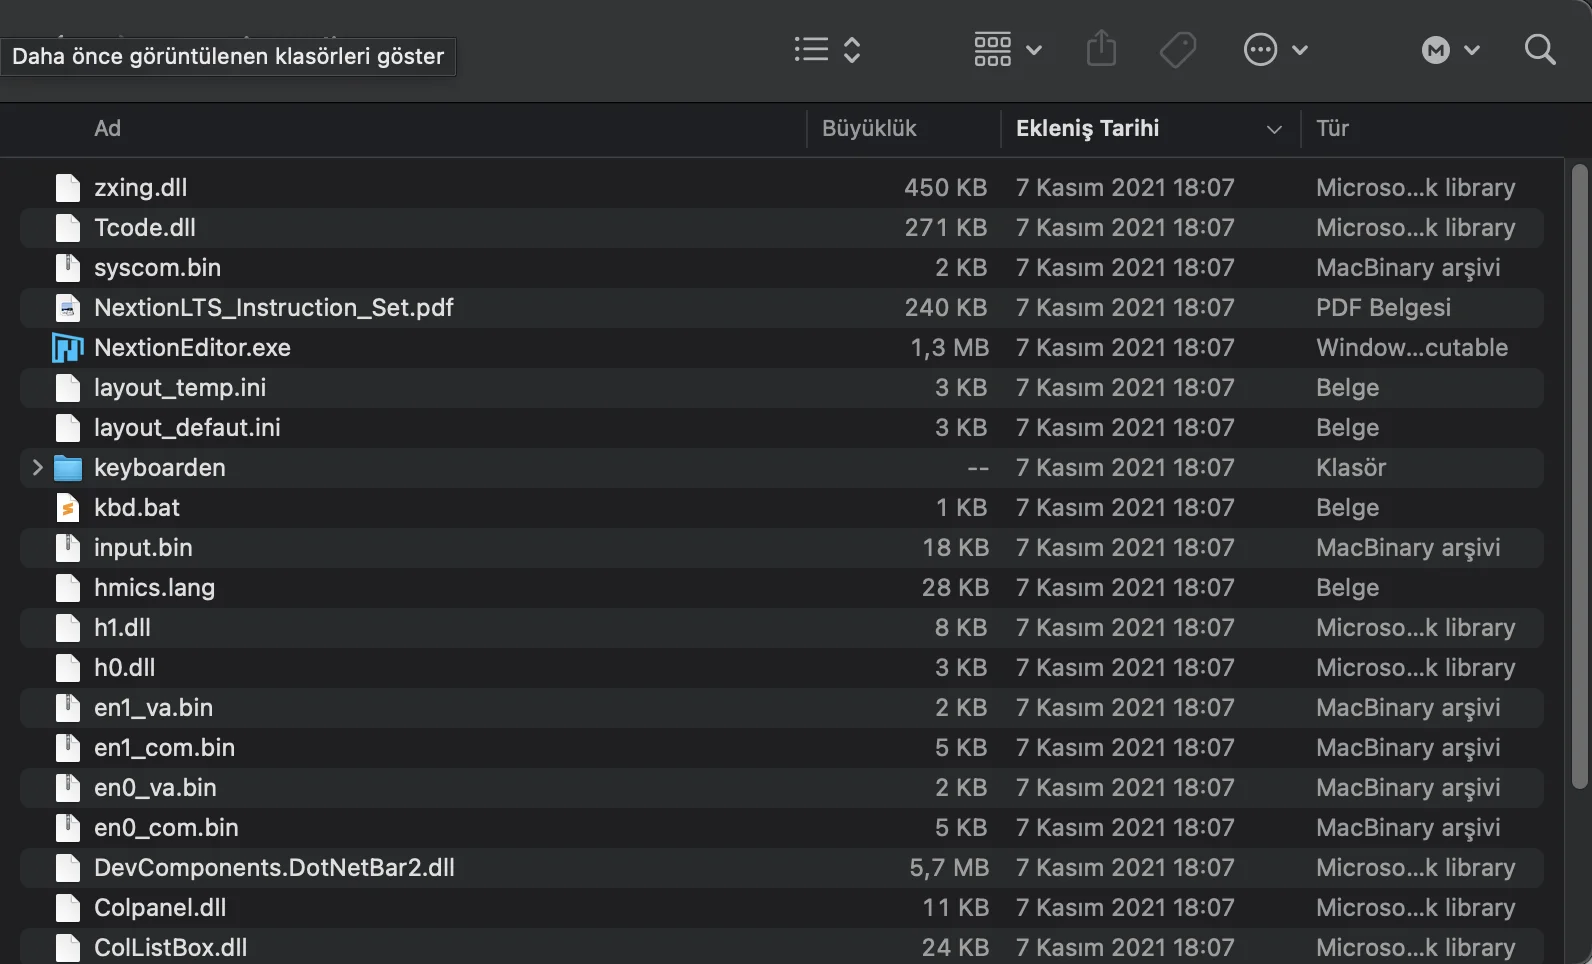
Task: Click the 18 KB size value
Action: point(954,547)
